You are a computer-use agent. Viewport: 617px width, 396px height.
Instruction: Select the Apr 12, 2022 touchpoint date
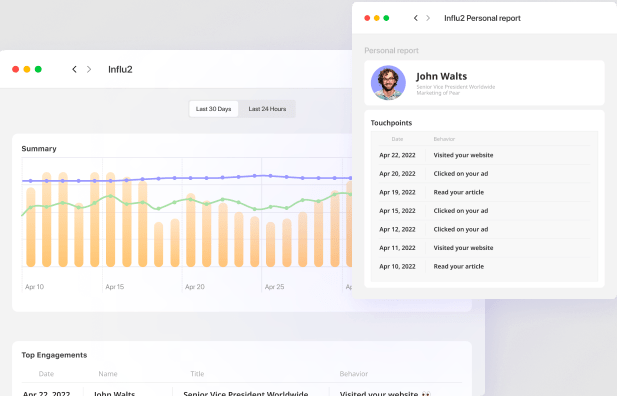(397, 229)
